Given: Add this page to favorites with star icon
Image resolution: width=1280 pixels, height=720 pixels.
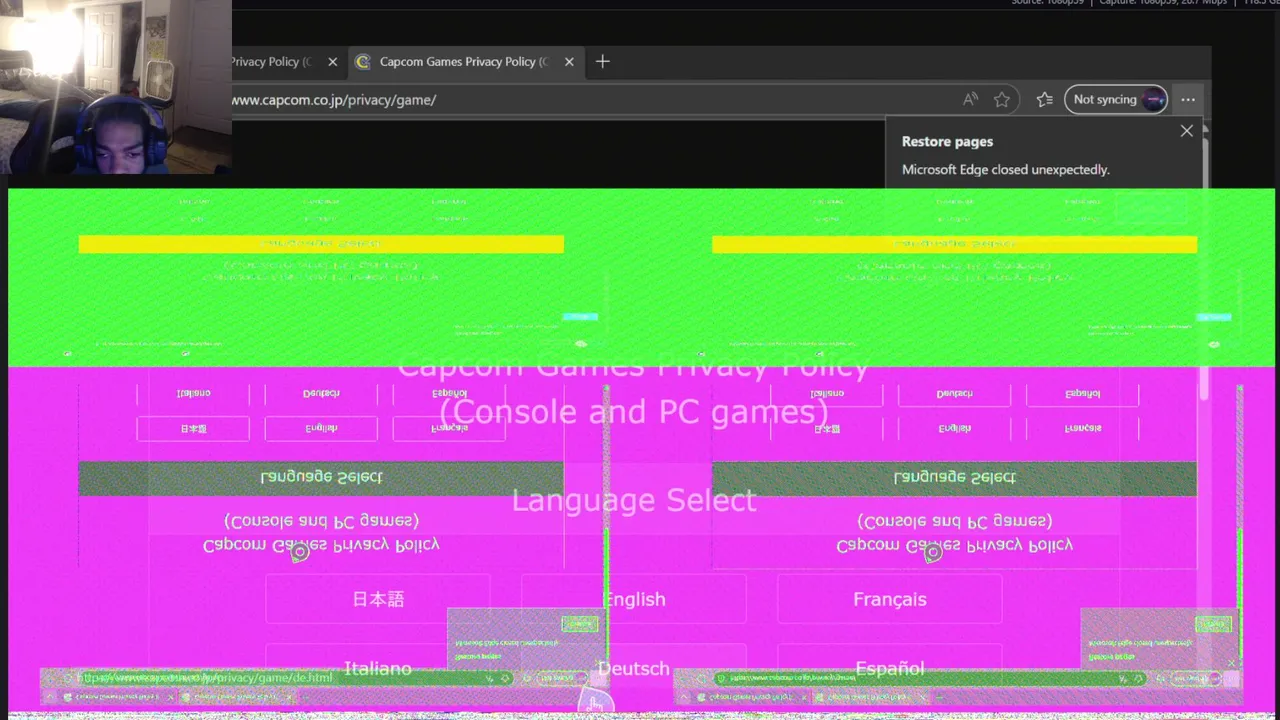Looking at the screenshot, I should pos(1002,100).
